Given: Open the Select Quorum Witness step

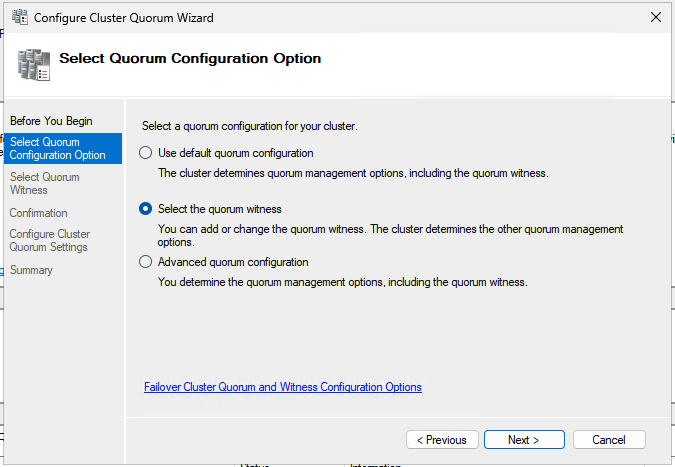Looking at the screenshot, I should (44, 183).
